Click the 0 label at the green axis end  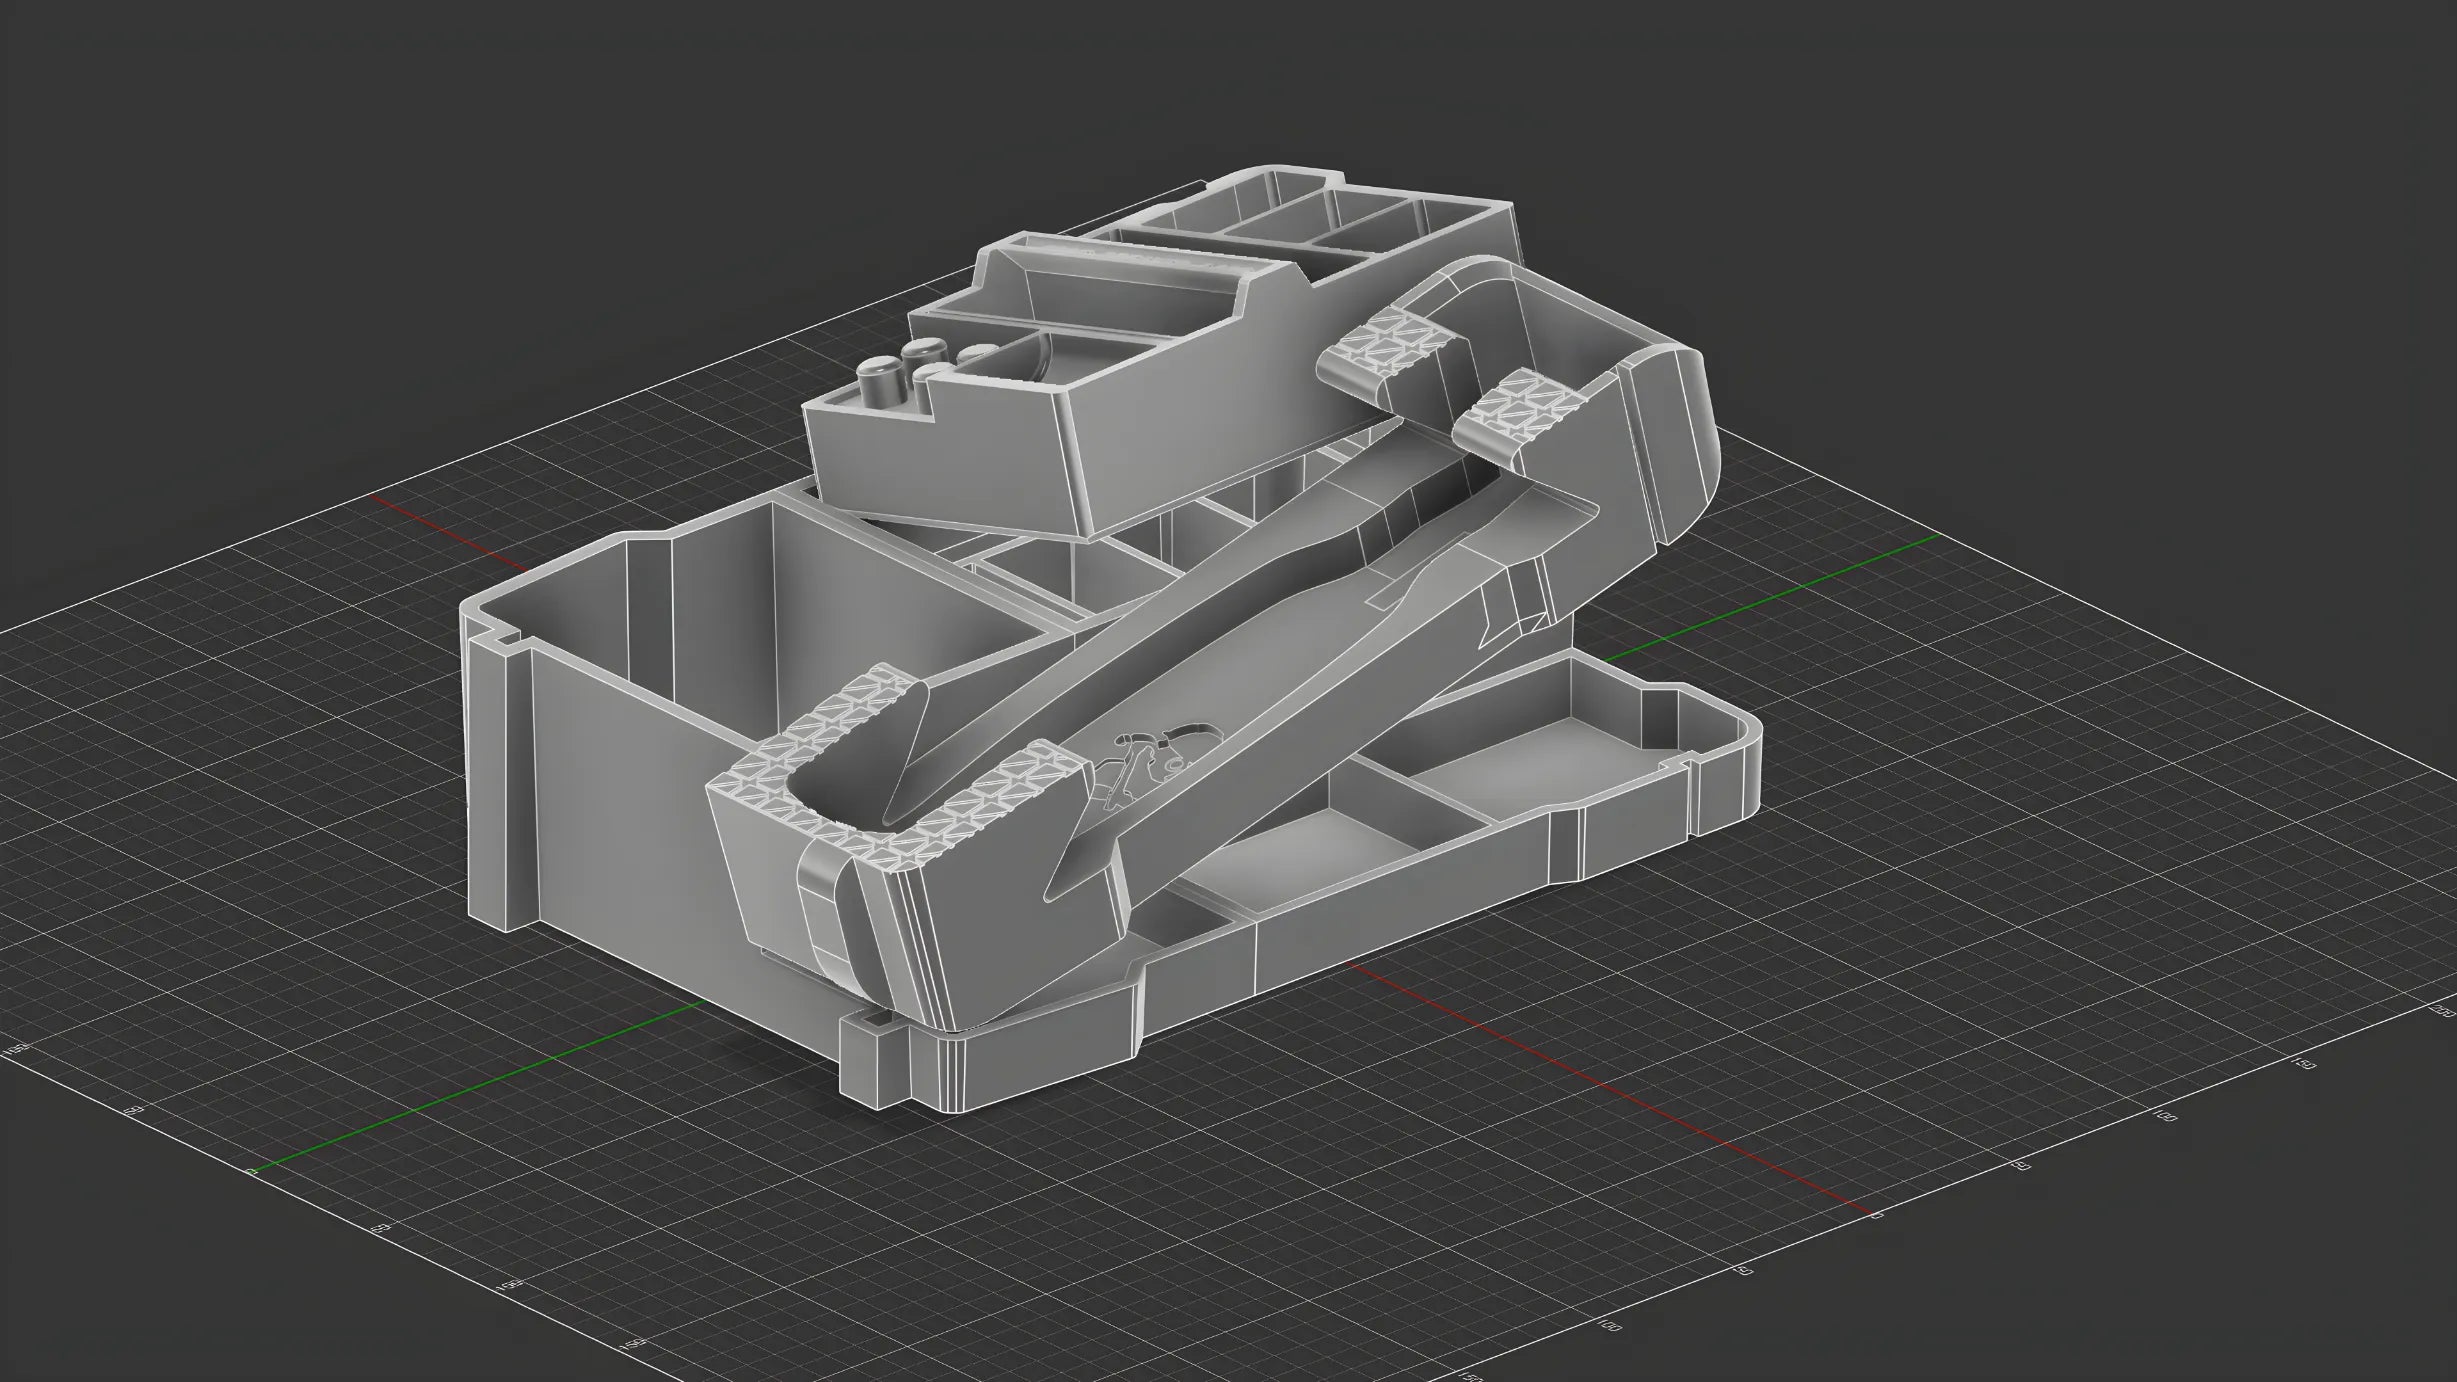point(249,1172)
